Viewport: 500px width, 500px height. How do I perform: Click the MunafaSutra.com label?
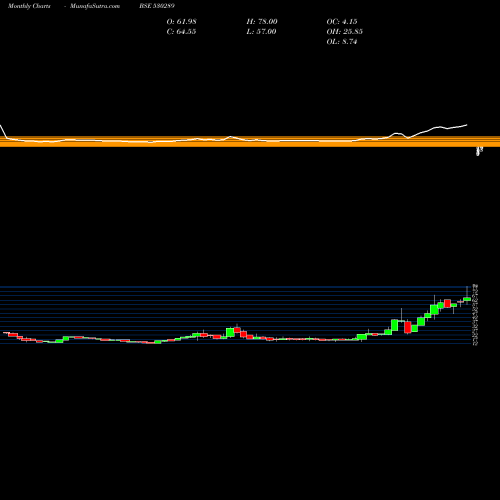[x=95, y=6]
